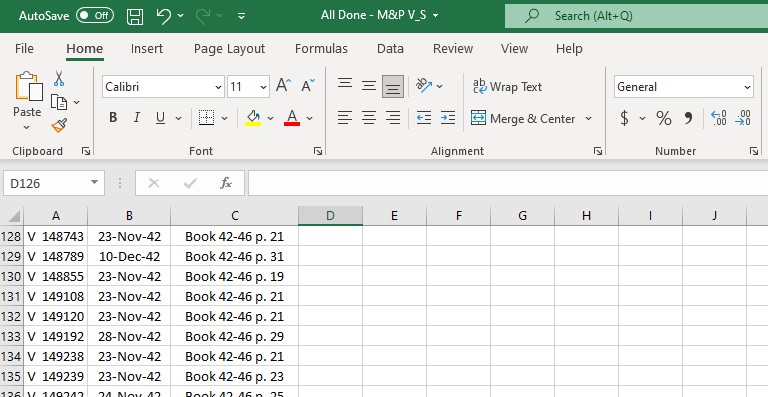Screen dimensions: 768x397
Task: Click the Comma Style icon
Action: (689, 118)
